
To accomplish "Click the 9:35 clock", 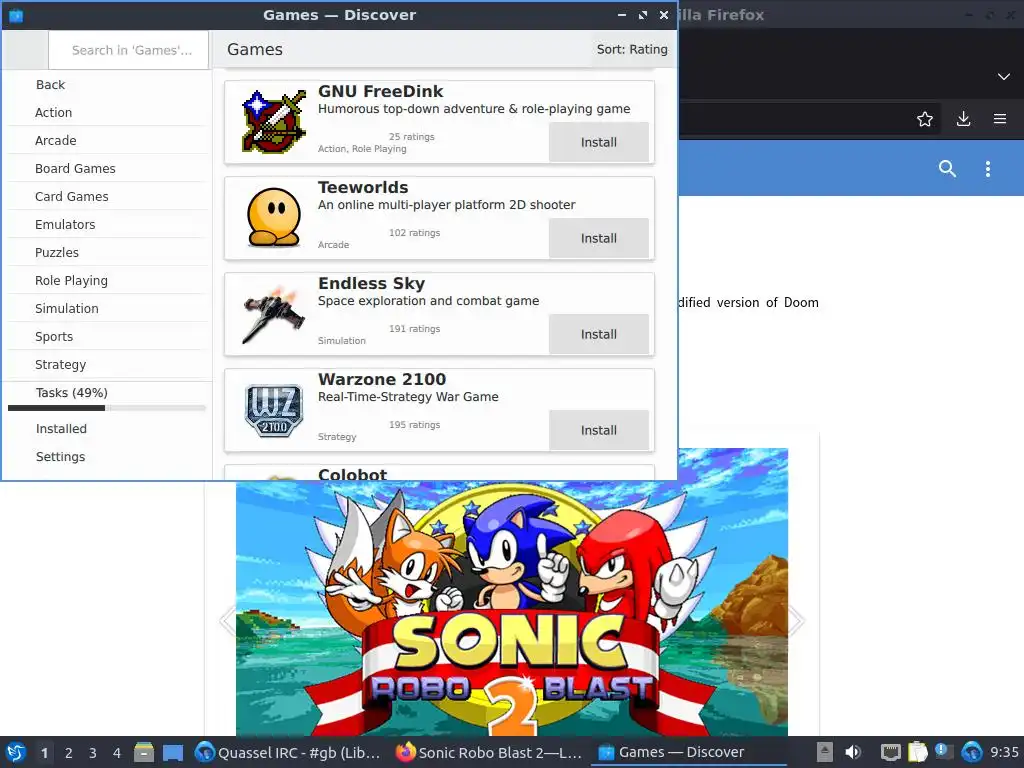I will coord(1004,752).
